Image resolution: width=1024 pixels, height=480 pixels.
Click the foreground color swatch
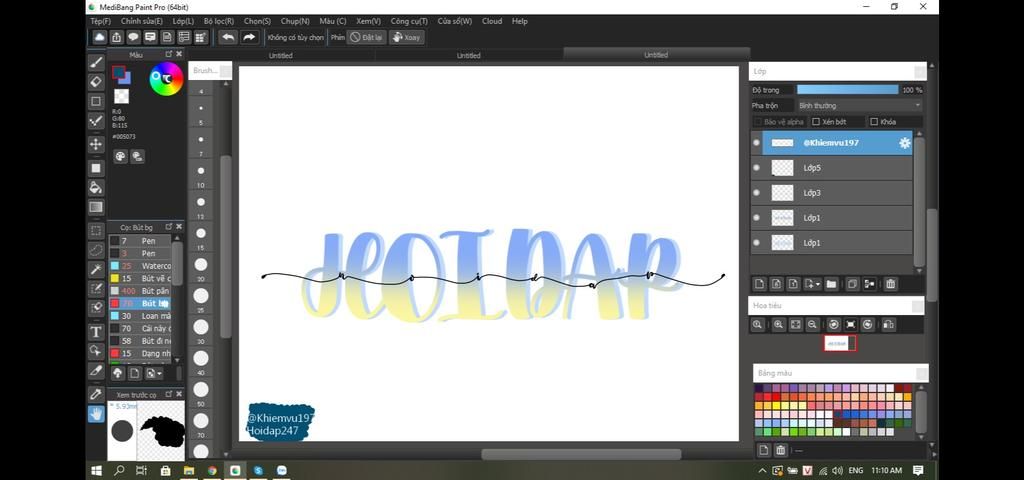[118, 72]
